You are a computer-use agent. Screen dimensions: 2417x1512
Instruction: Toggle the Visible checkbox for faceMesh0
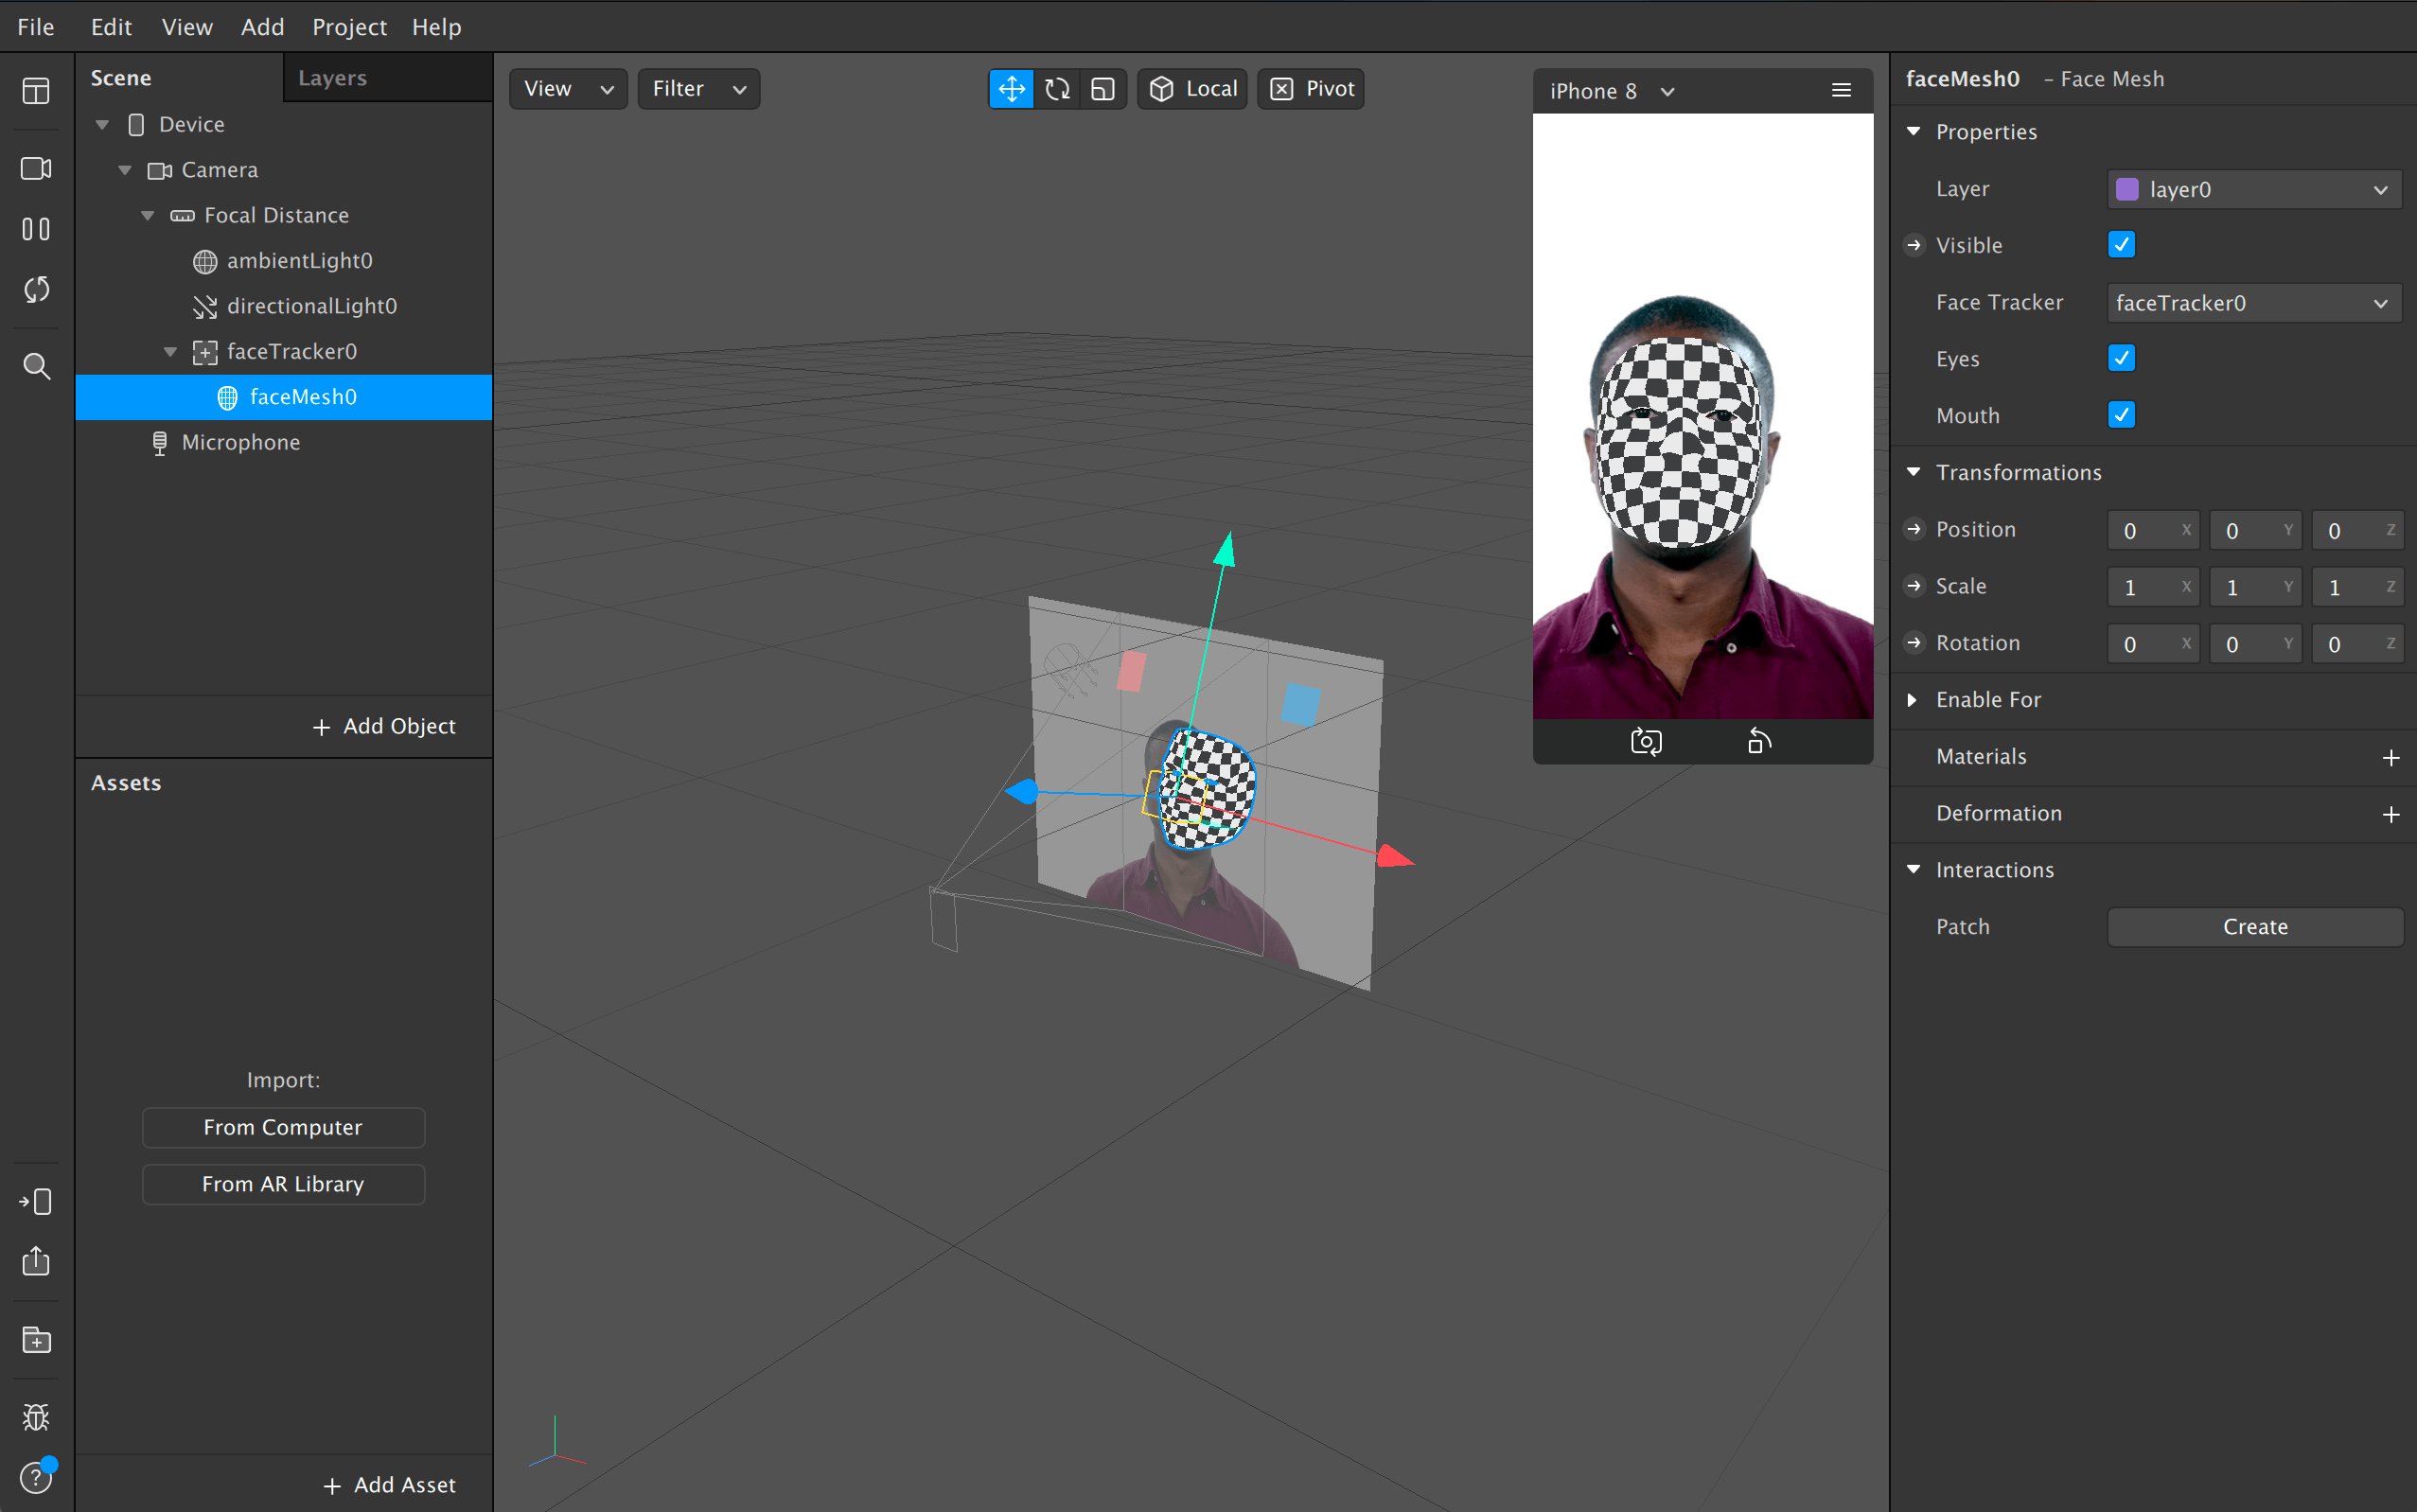click(2121, 244)
